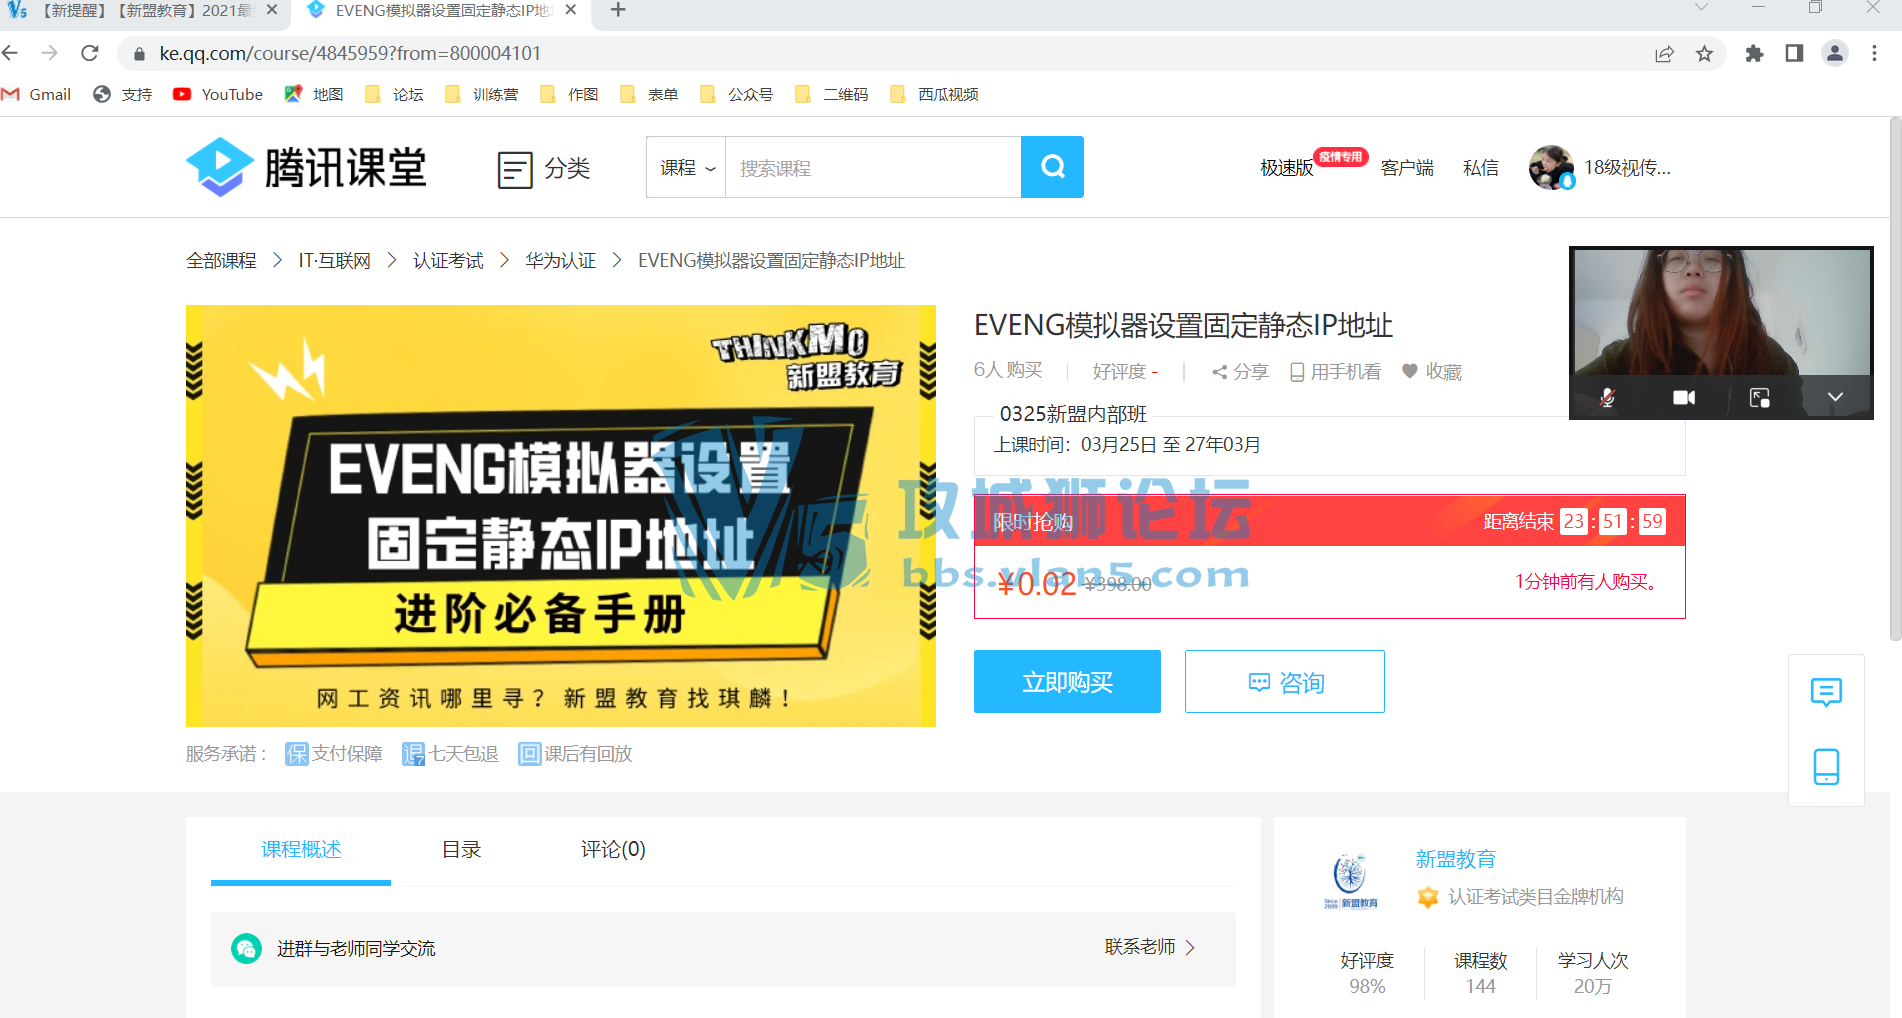This screenshot has width=1902, height=1018.
Task: Open the 分类 category menu icon
Action: [515, 169]
